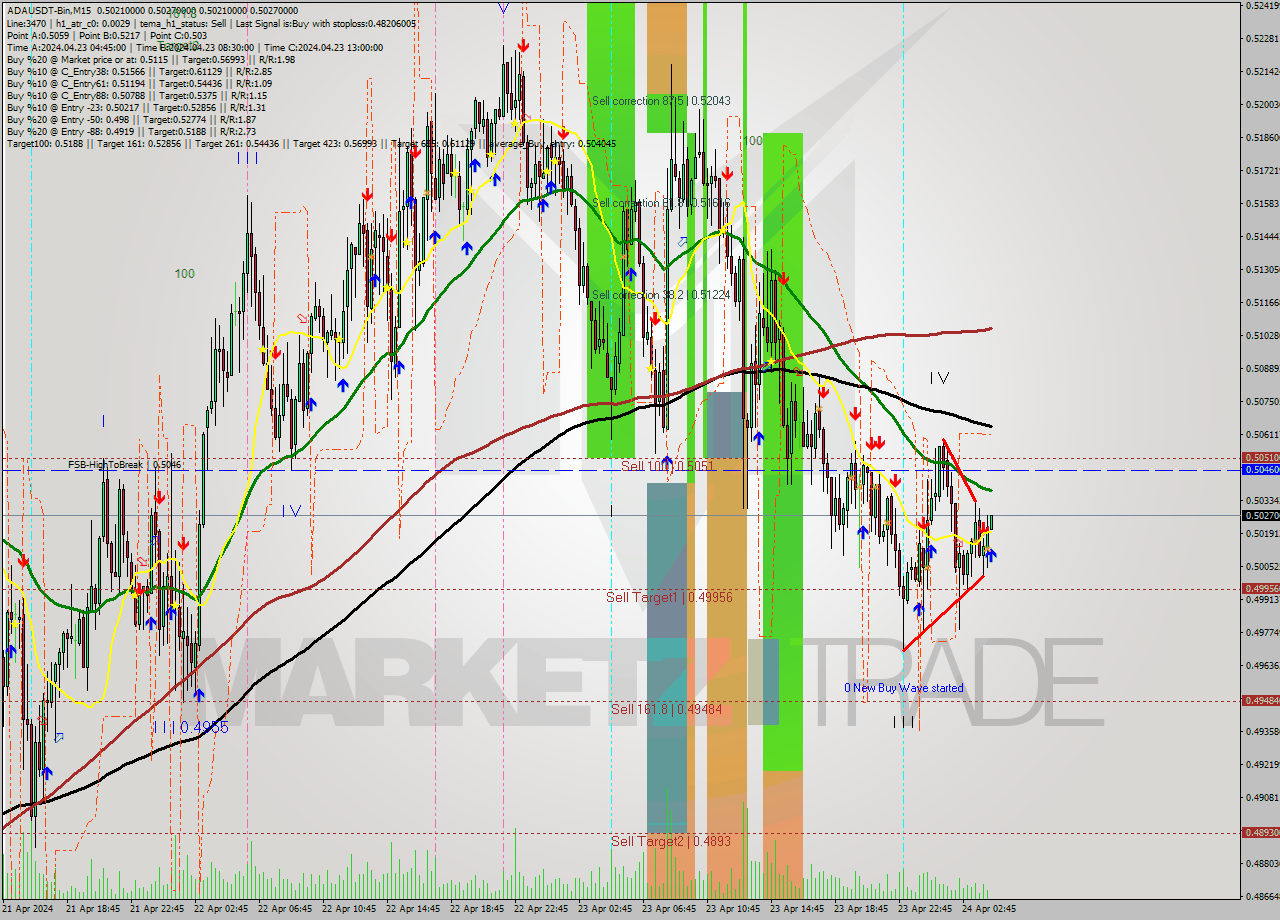This screenshot has height=920, width=1280.
Task: Click the 'Line:3470 | h1_atr_c0' info line
Action: click(x=210, y=22)
